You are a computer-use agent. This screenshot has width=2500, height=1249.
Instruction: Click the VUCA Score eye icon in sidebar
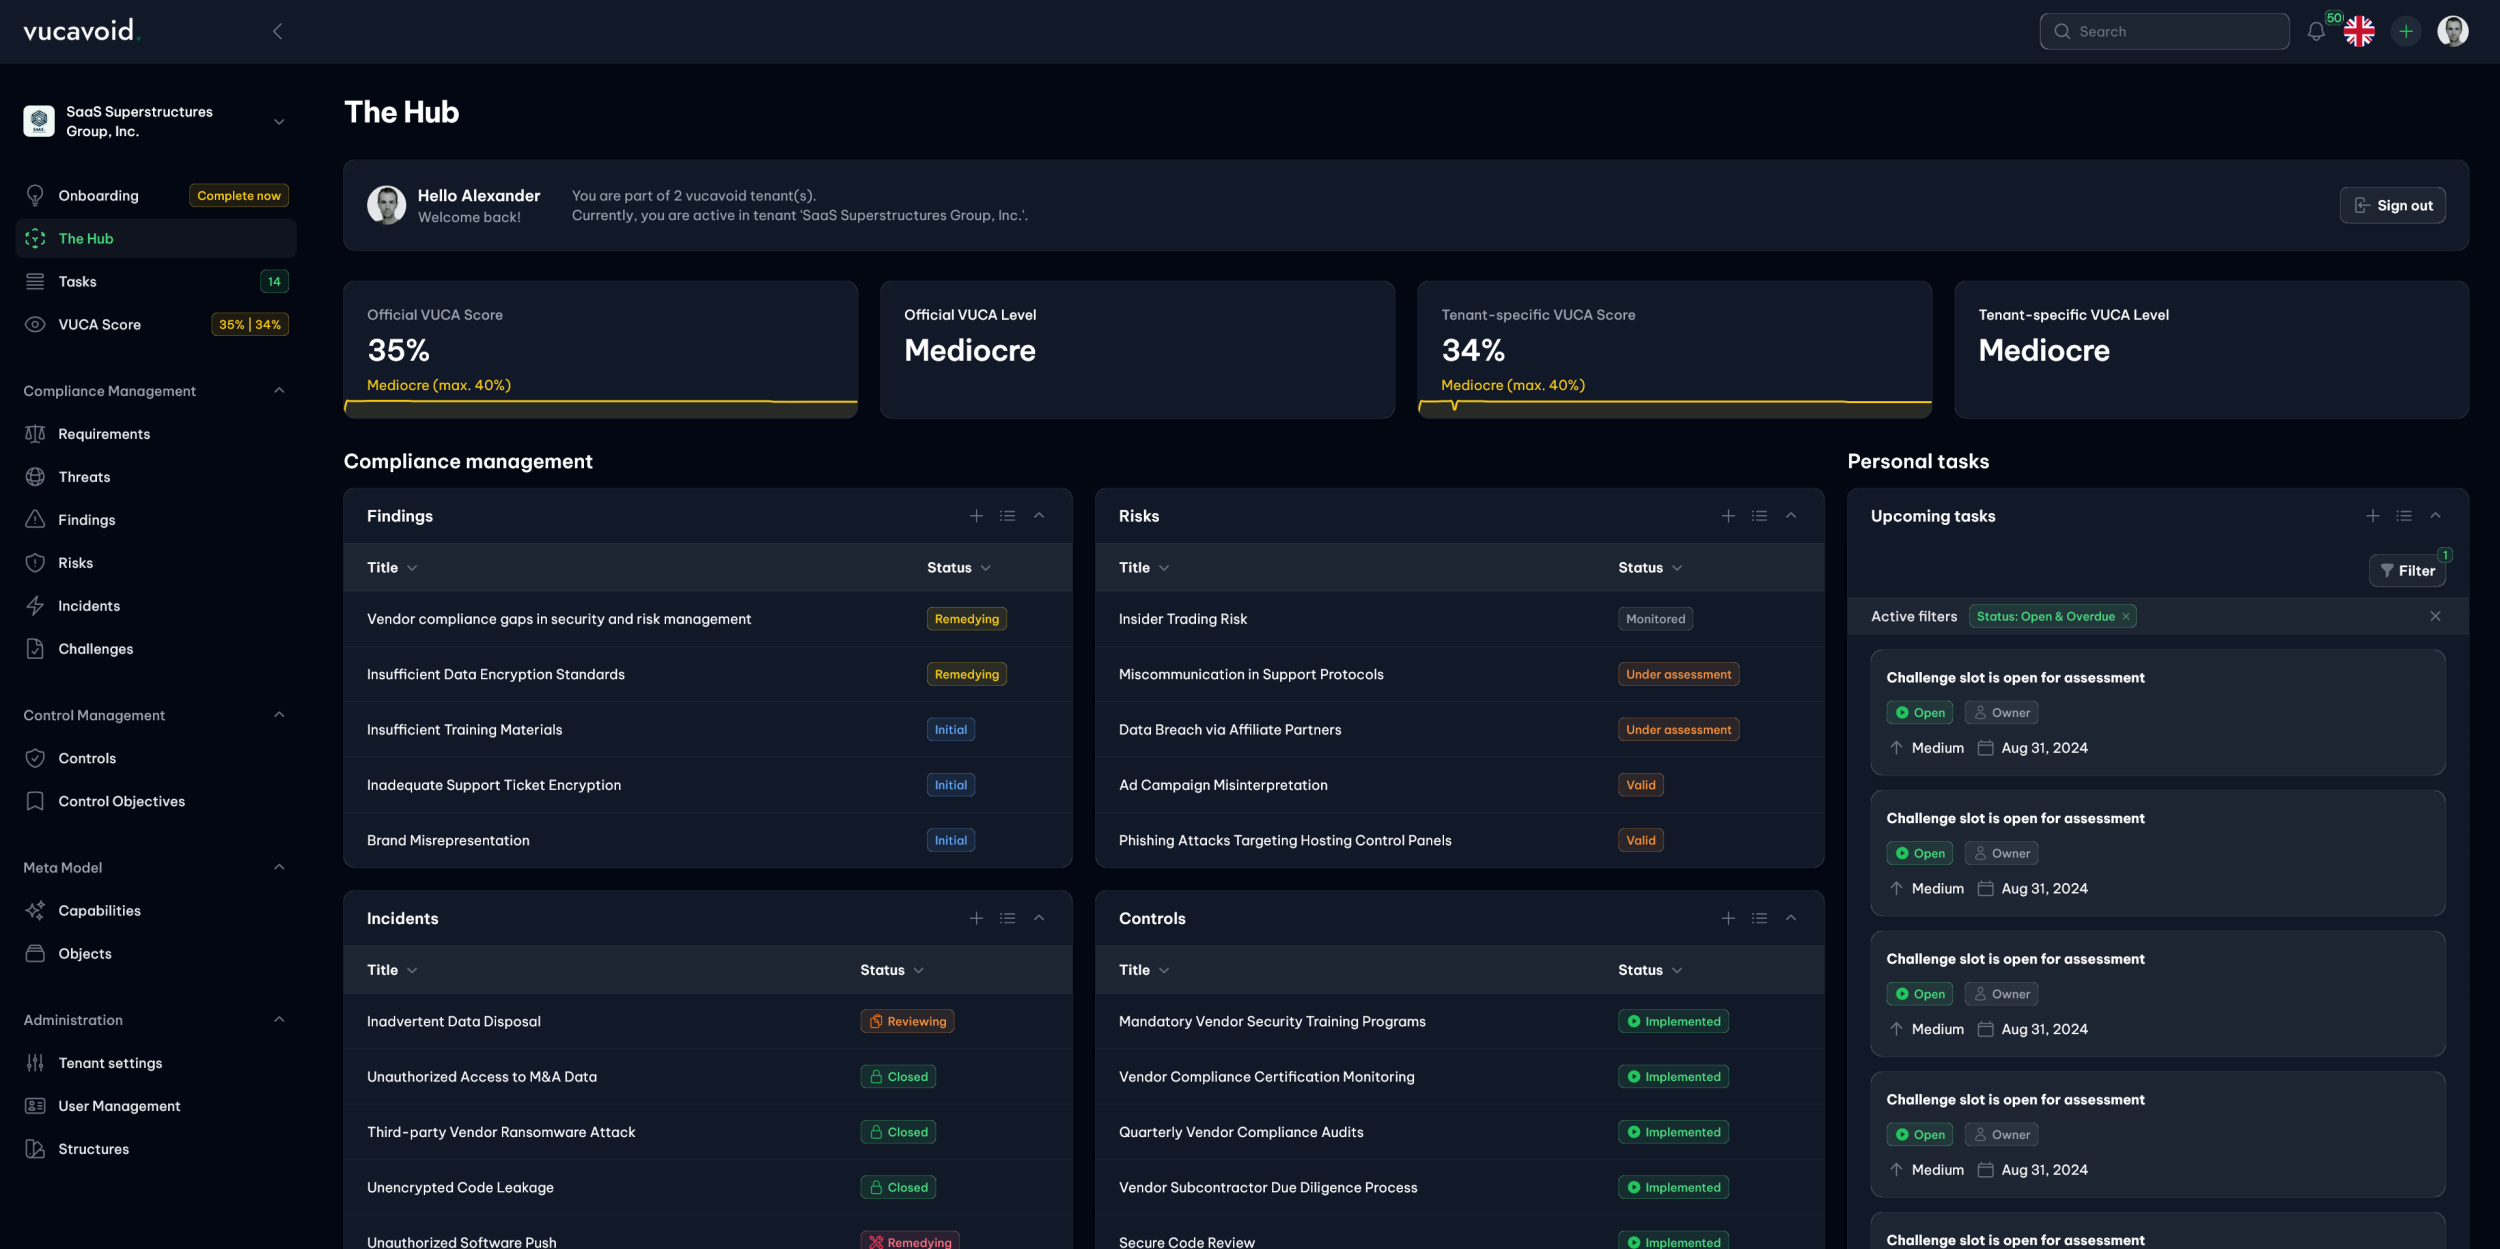click(x=35, y=323)
